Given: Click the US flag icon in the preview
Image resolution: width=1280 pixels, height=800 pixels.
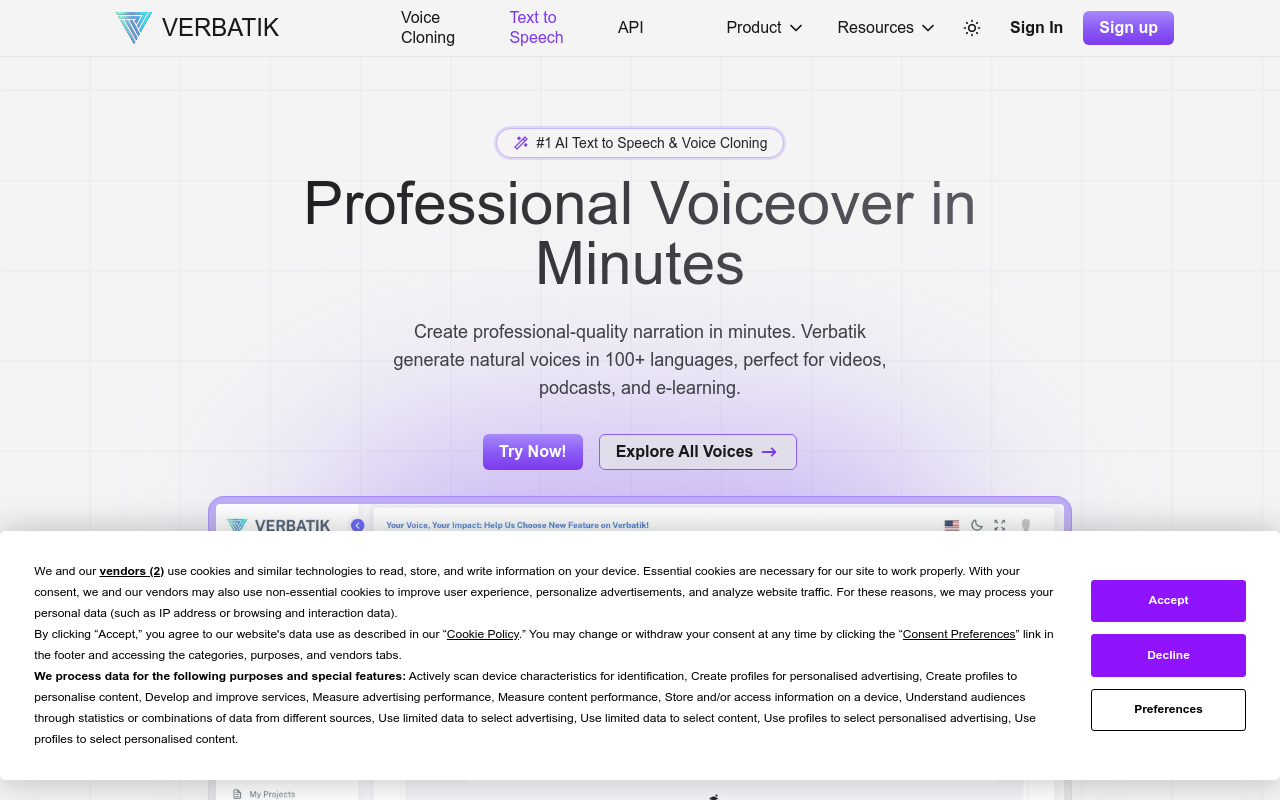Looking at the screenshot, I should [952, 525].
